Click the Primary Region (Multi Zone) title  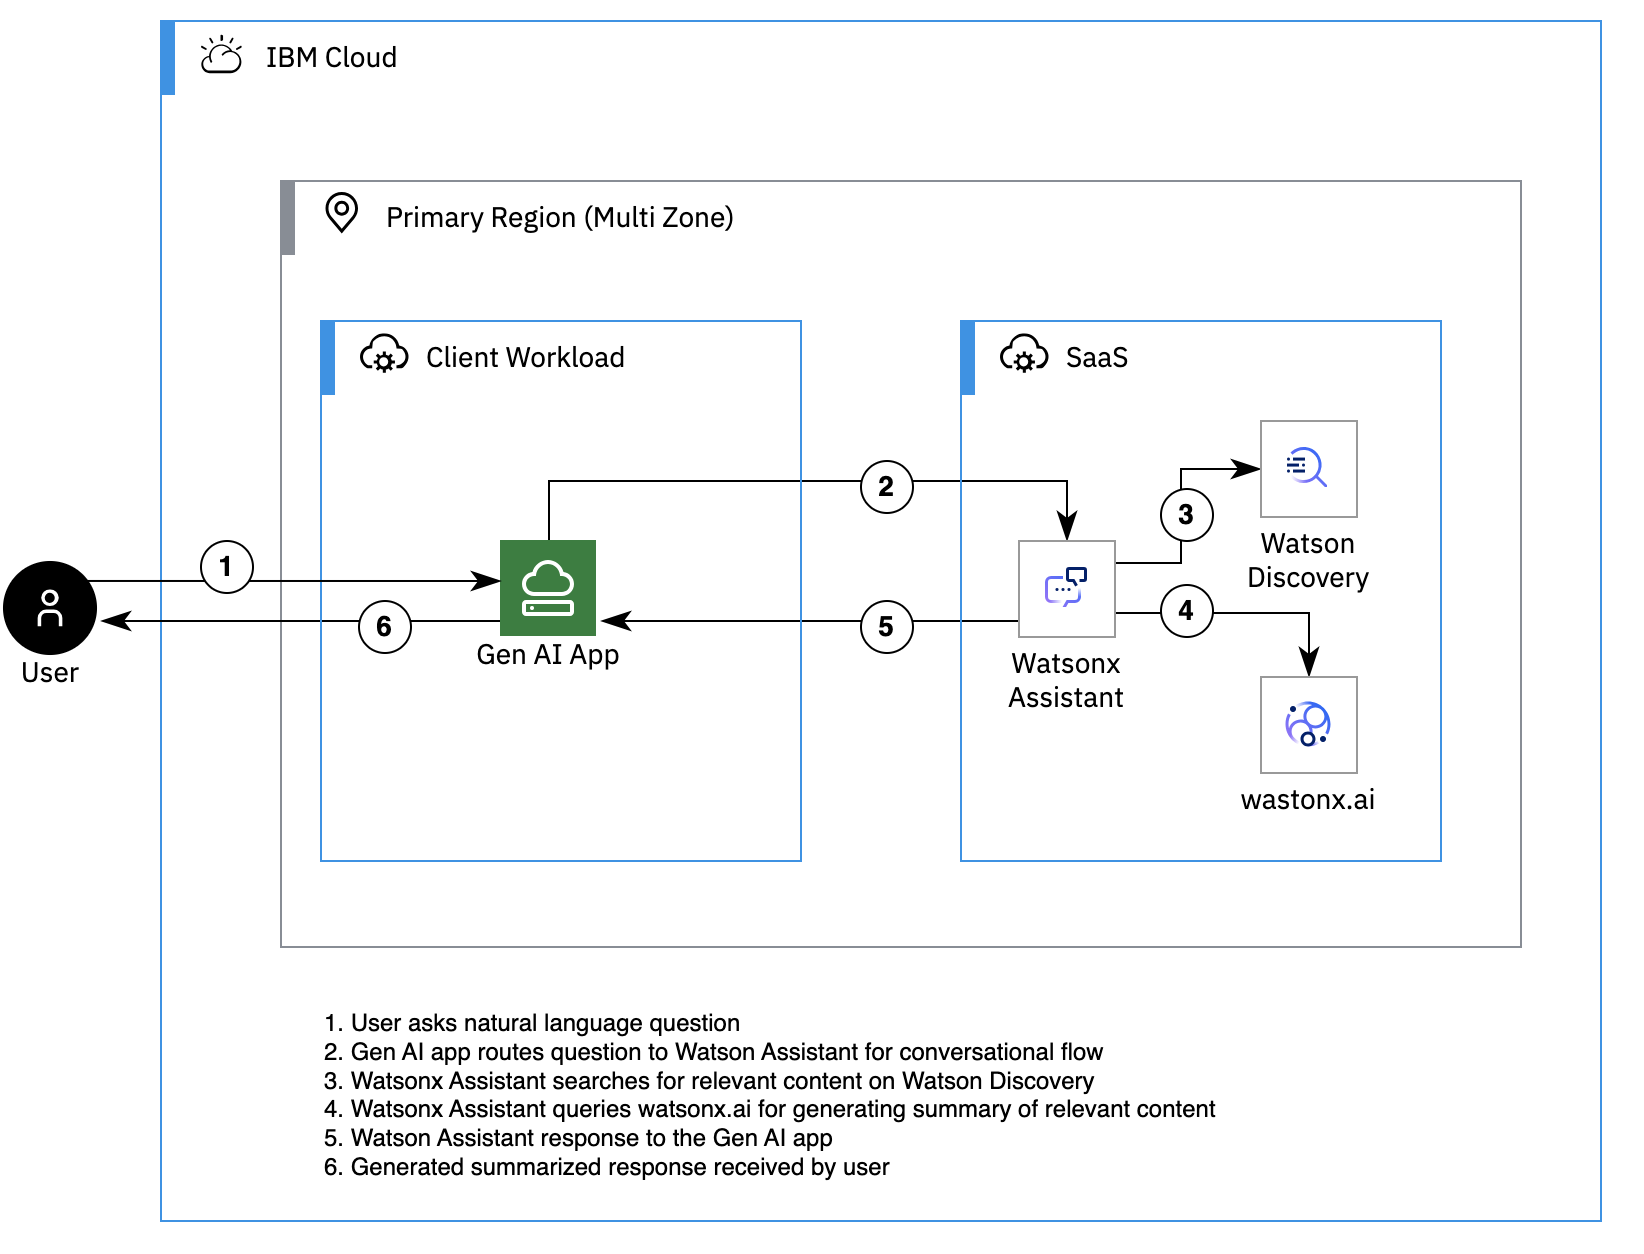559,218
